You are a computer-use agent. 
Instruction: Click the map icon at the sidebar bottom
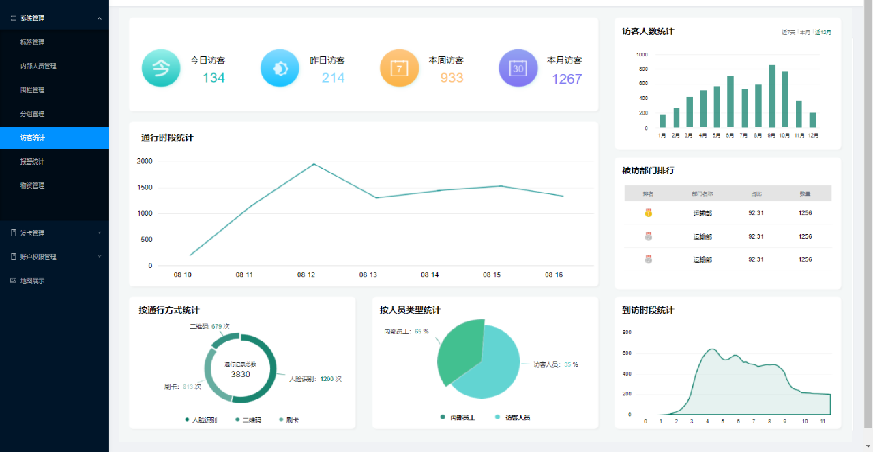tap(13, 281)
